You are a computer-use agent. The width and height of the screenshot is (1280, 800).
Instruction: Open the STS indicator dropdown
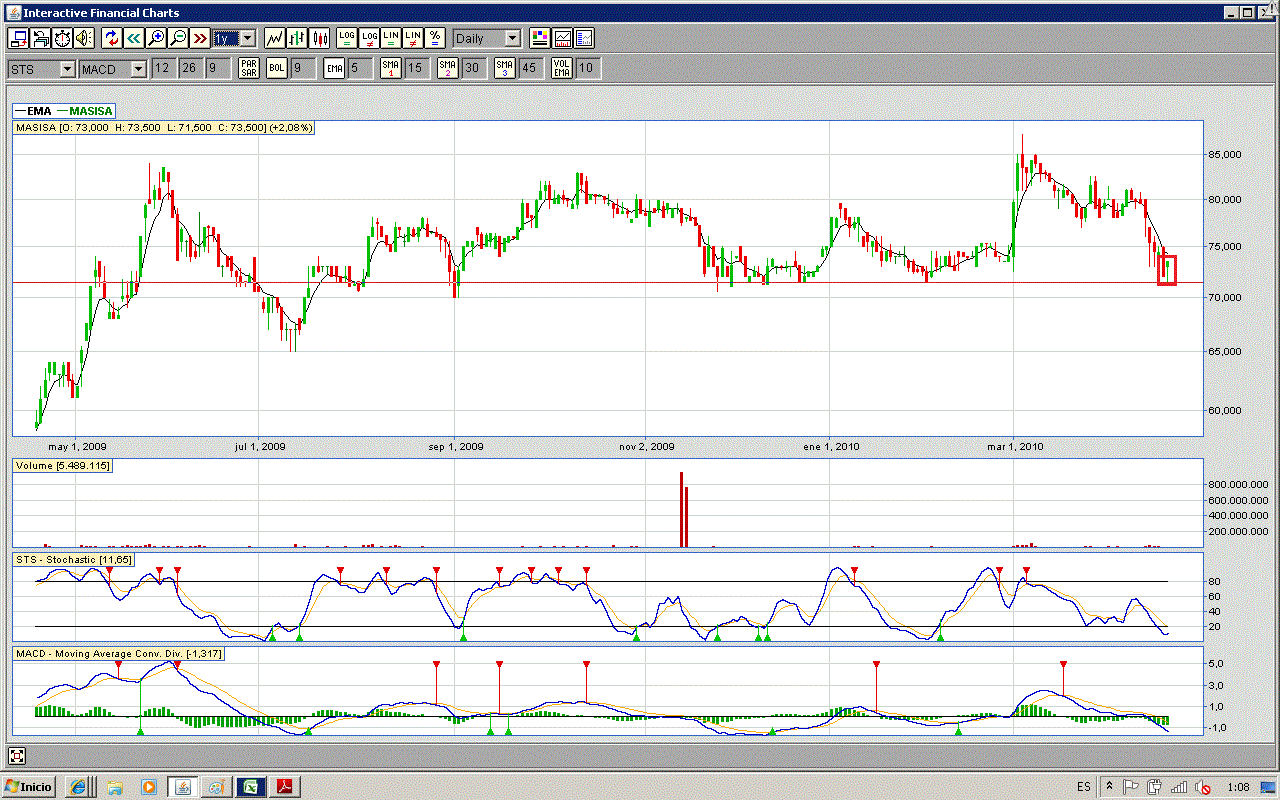click(41, 68)
